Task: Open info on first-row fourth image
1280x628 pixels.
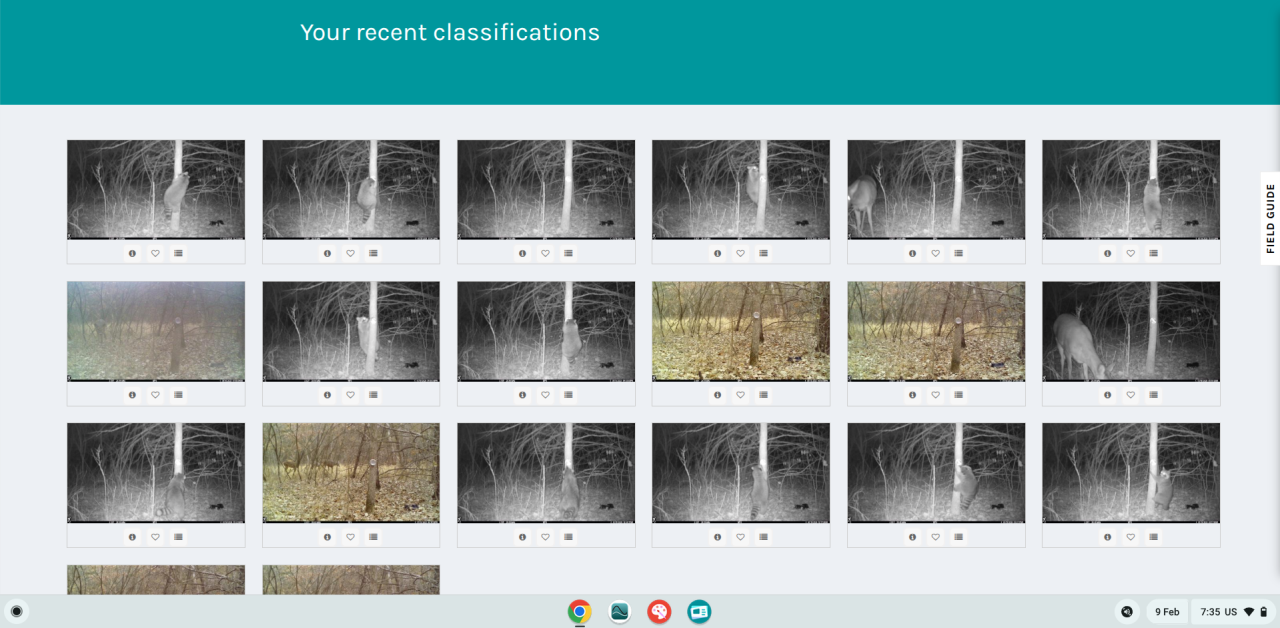Action: (717, 253)
